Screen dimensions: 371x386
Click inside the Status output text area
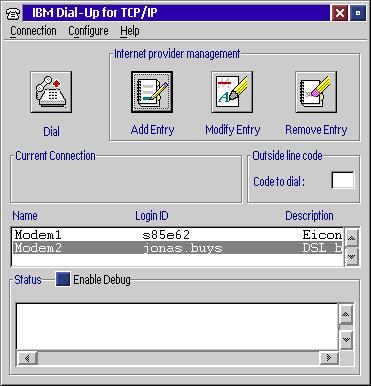177,327
